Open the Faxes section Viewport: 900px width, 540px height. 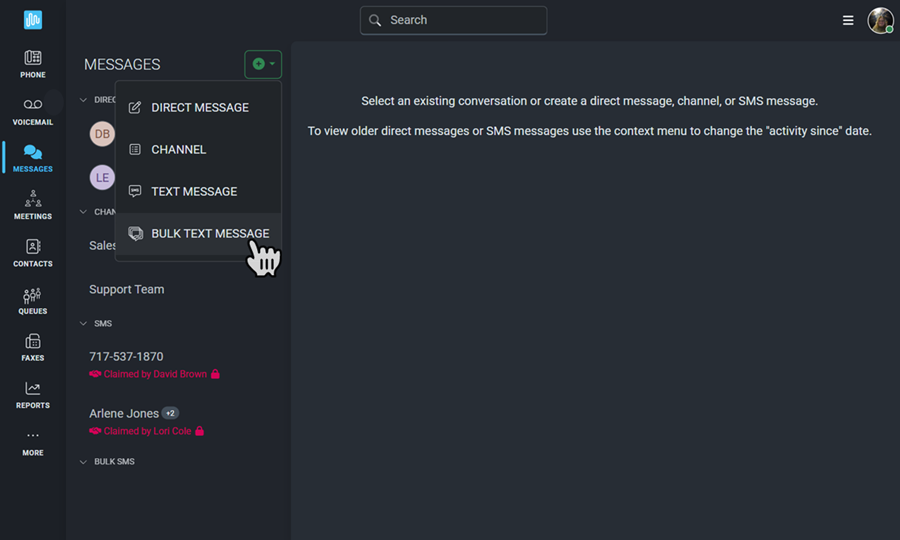pos(33,348)
